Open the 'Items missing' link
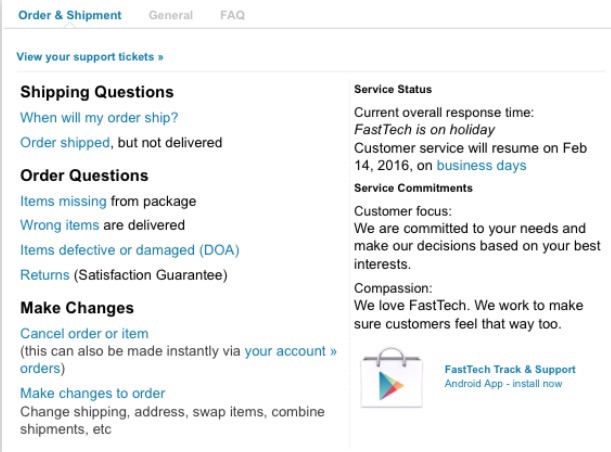The width and height of the screenshot is (611, 452). point(63,201)
